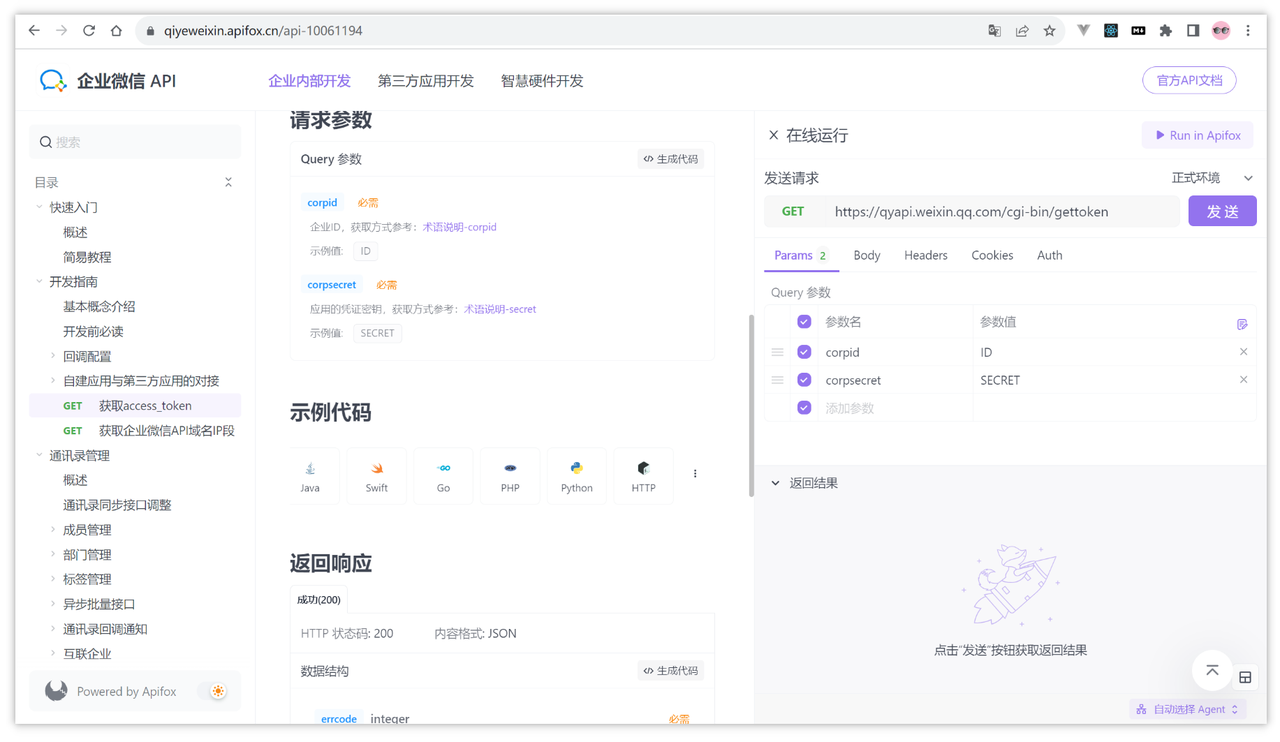
Task: Click the 官方API文档 button
Action: click(x=1189, y=81)
